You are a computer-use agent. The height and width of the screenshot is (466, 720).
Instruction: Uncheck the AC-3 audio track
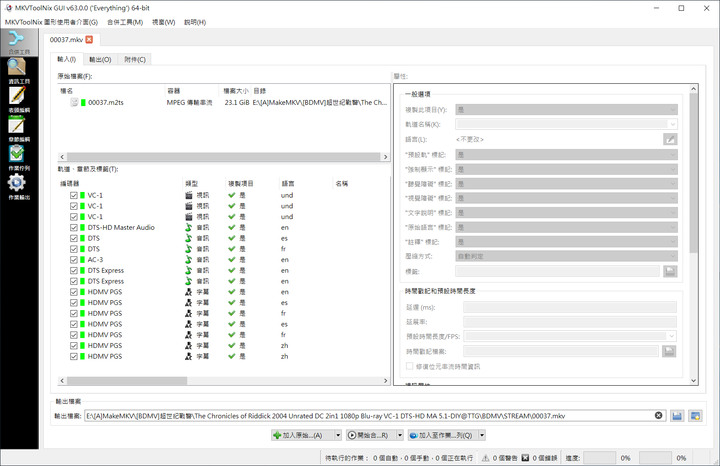[74, 259]
